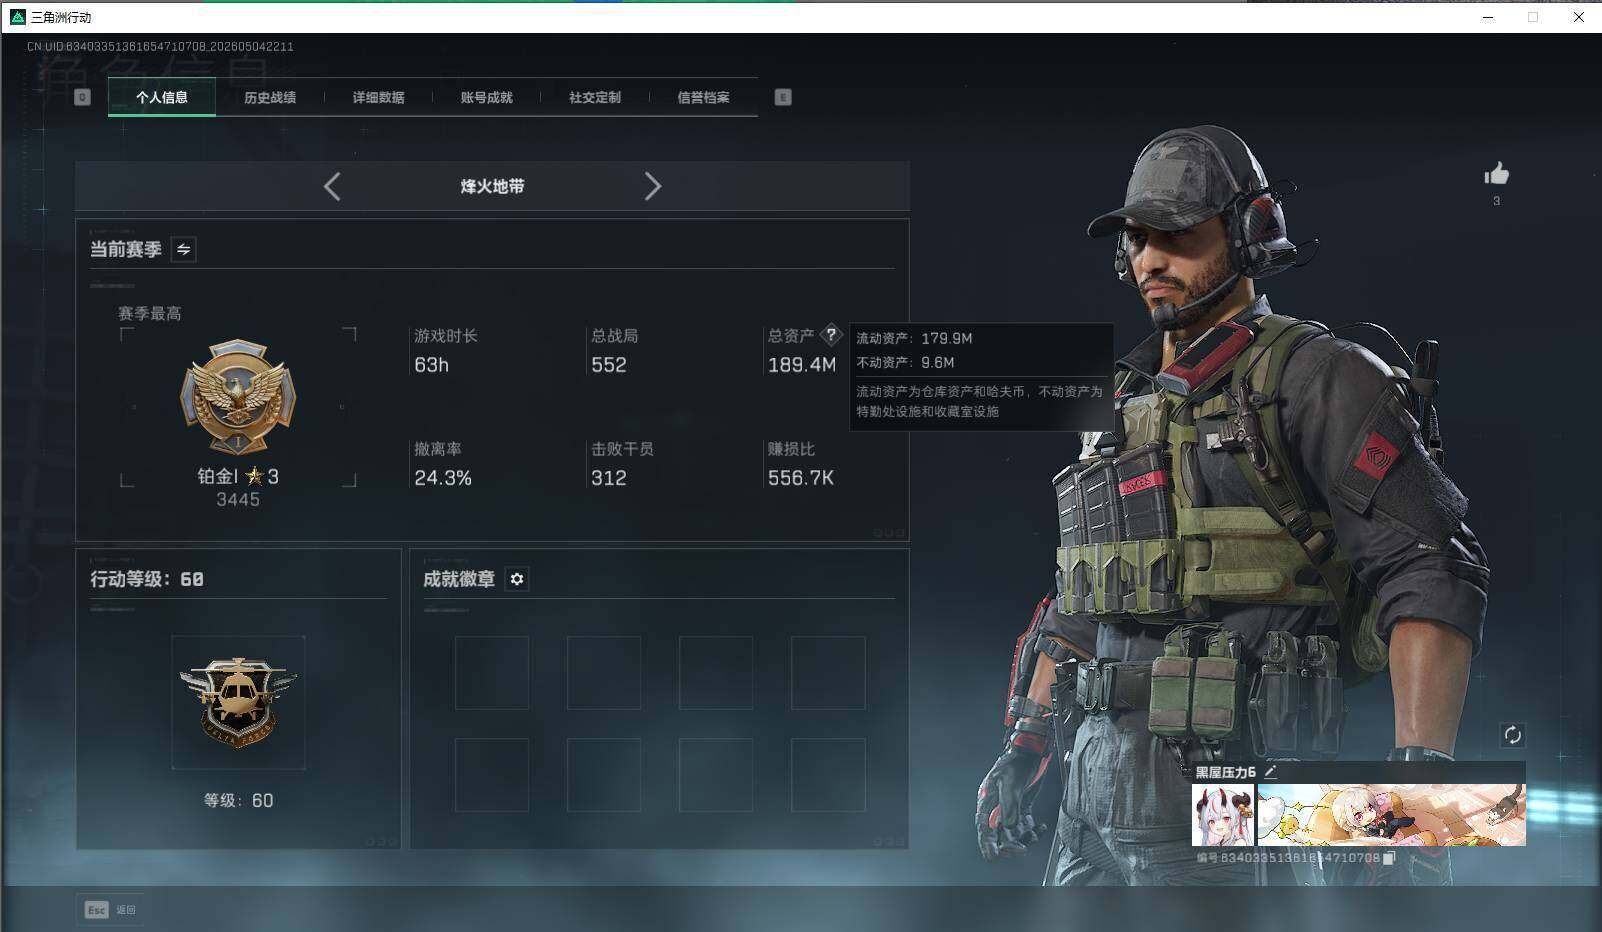Click the anime banner name card
Screen dimensions: 1602x932
coord(1391,815)
